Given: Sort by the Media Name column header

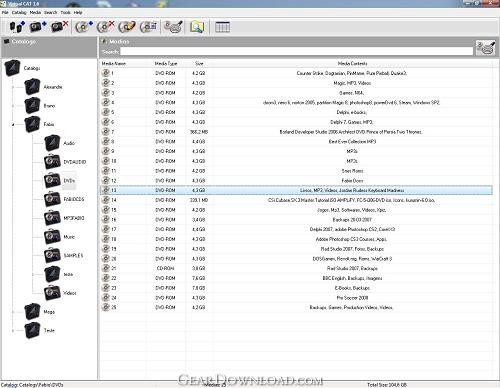Looking at the screenshot, I should point(114,63).
